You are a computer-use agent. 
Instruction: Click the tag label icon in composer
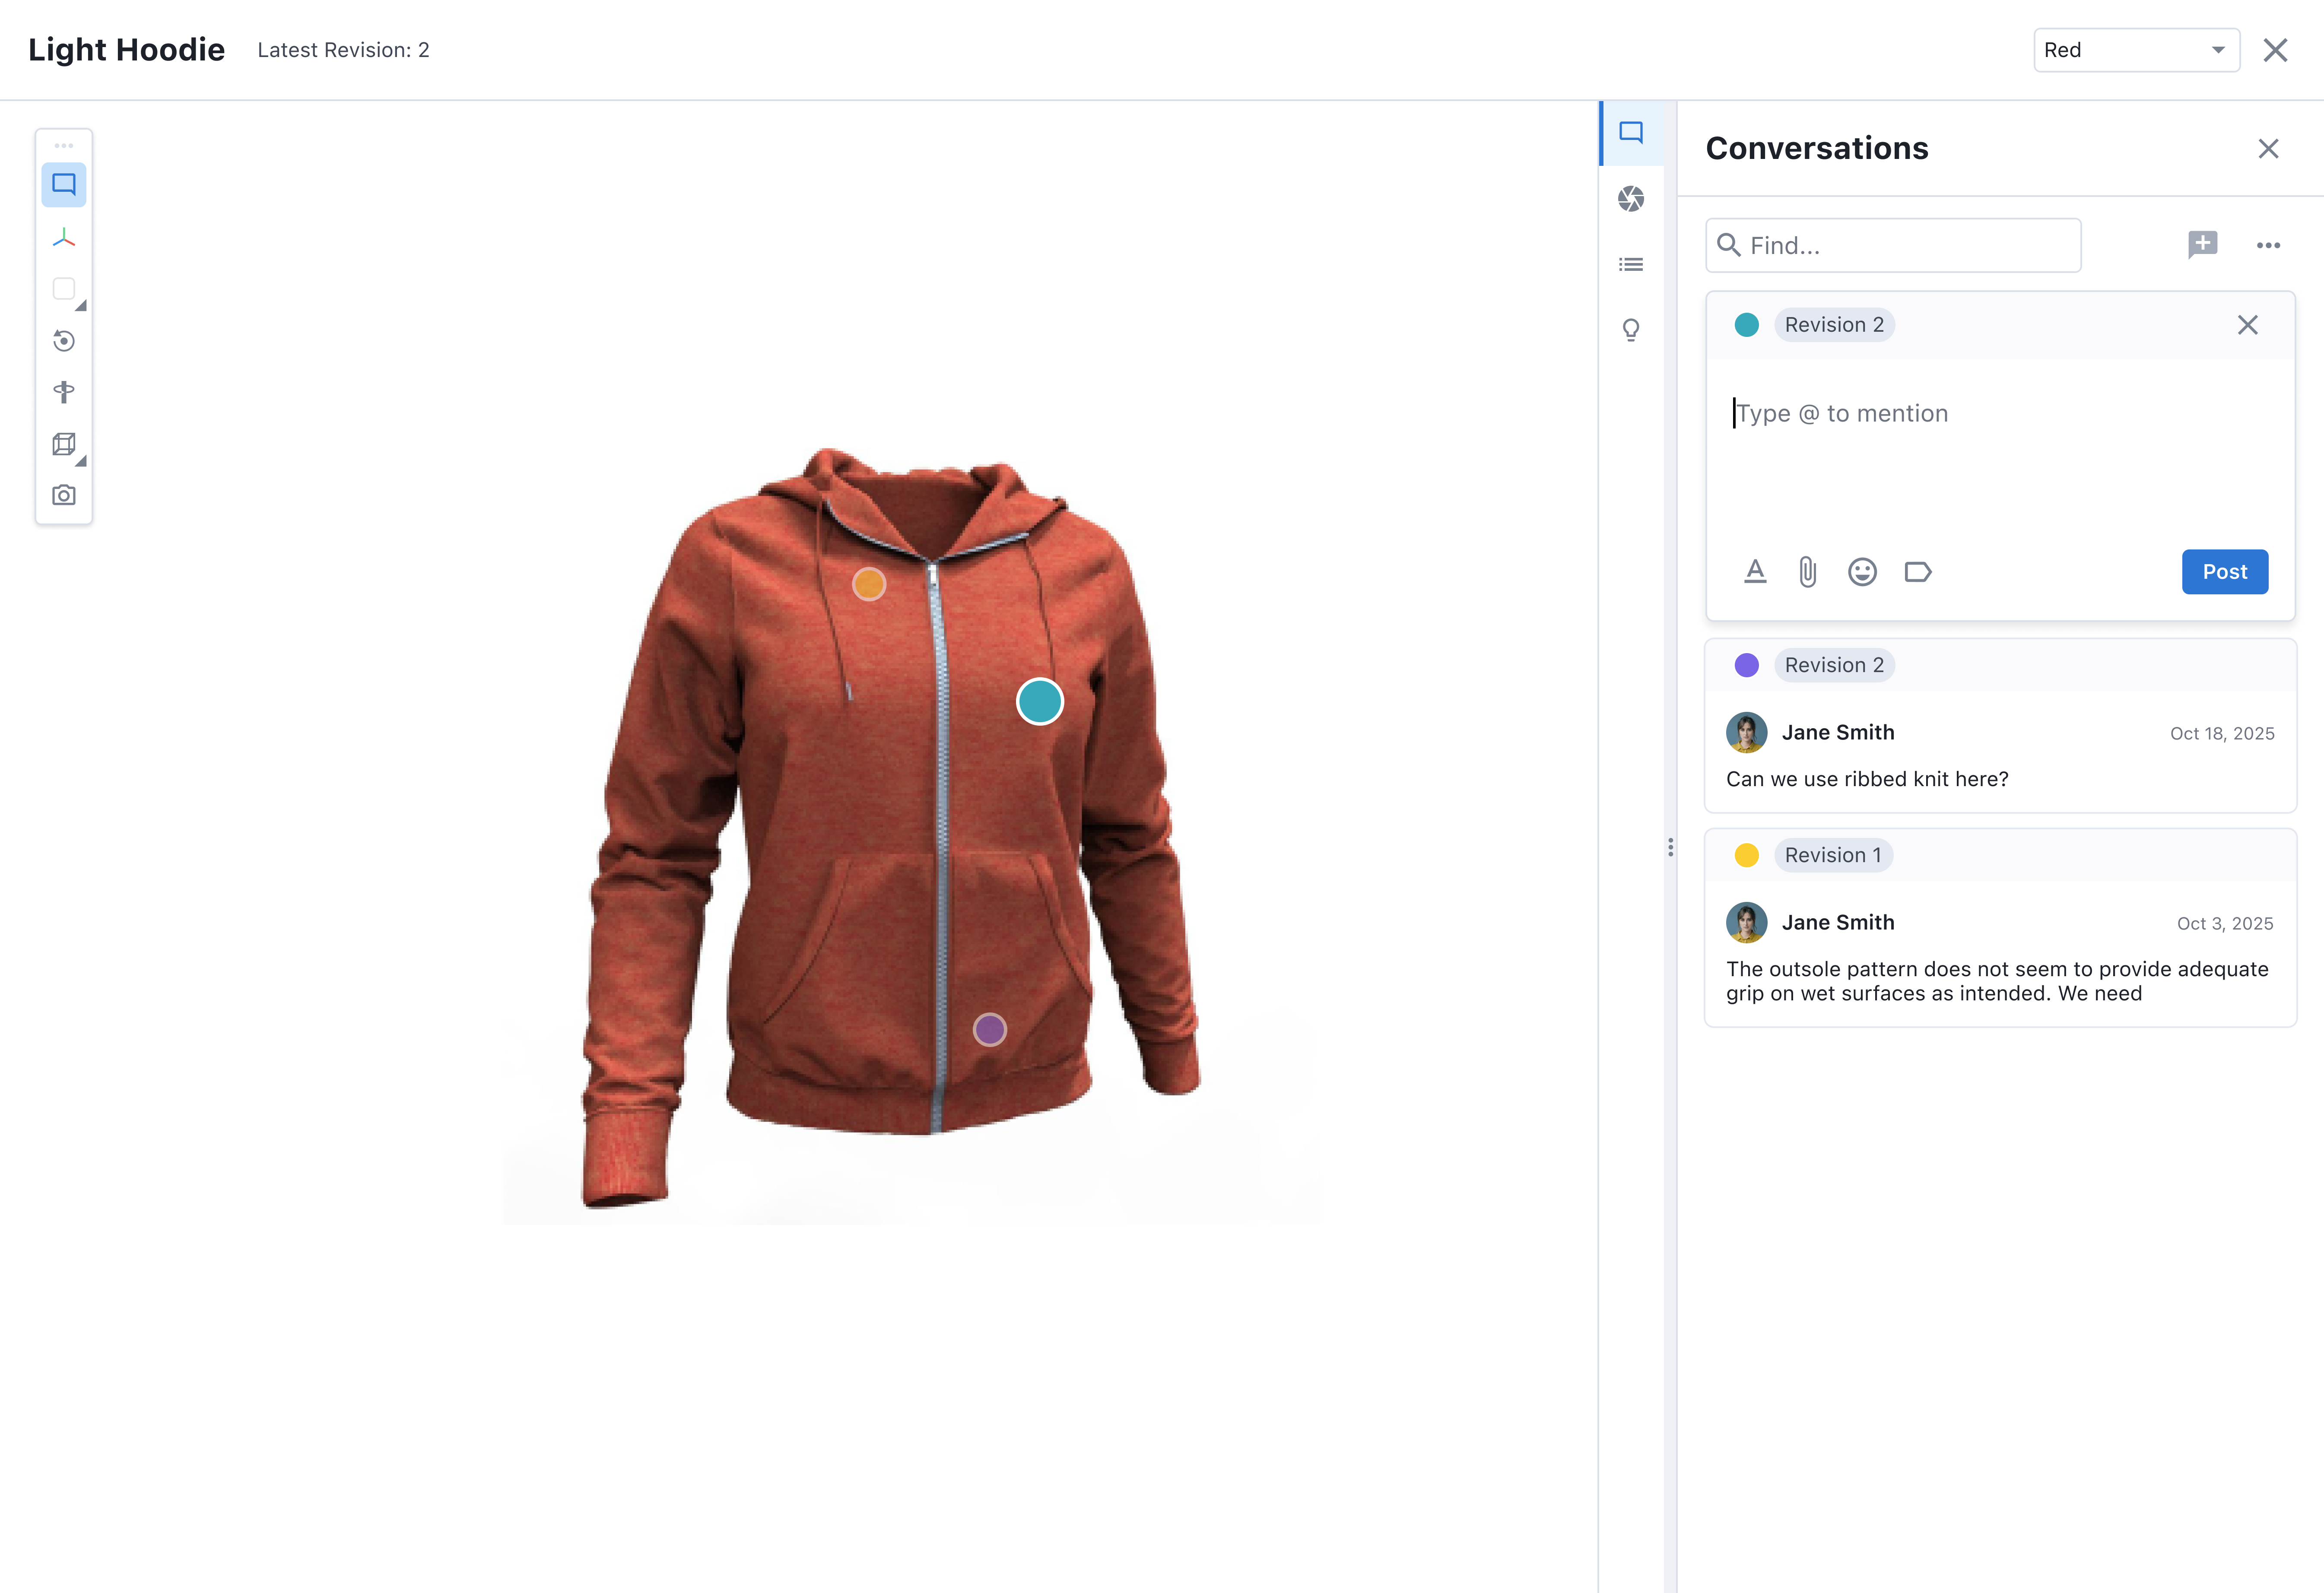[x=1917, y=572]
